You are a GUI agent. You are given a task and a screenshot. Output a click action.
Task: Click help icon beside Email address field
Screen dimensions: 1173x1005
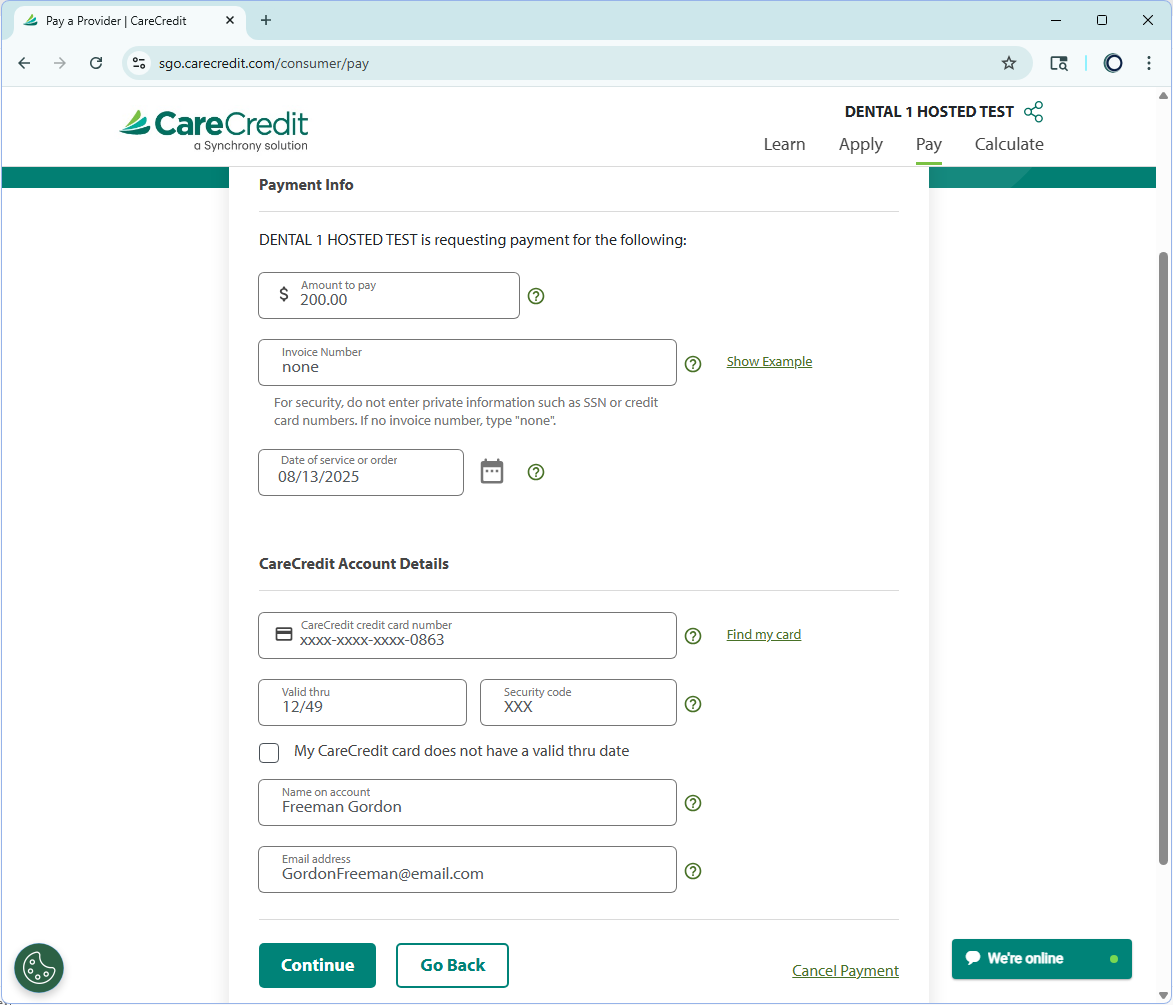(693, 871)
